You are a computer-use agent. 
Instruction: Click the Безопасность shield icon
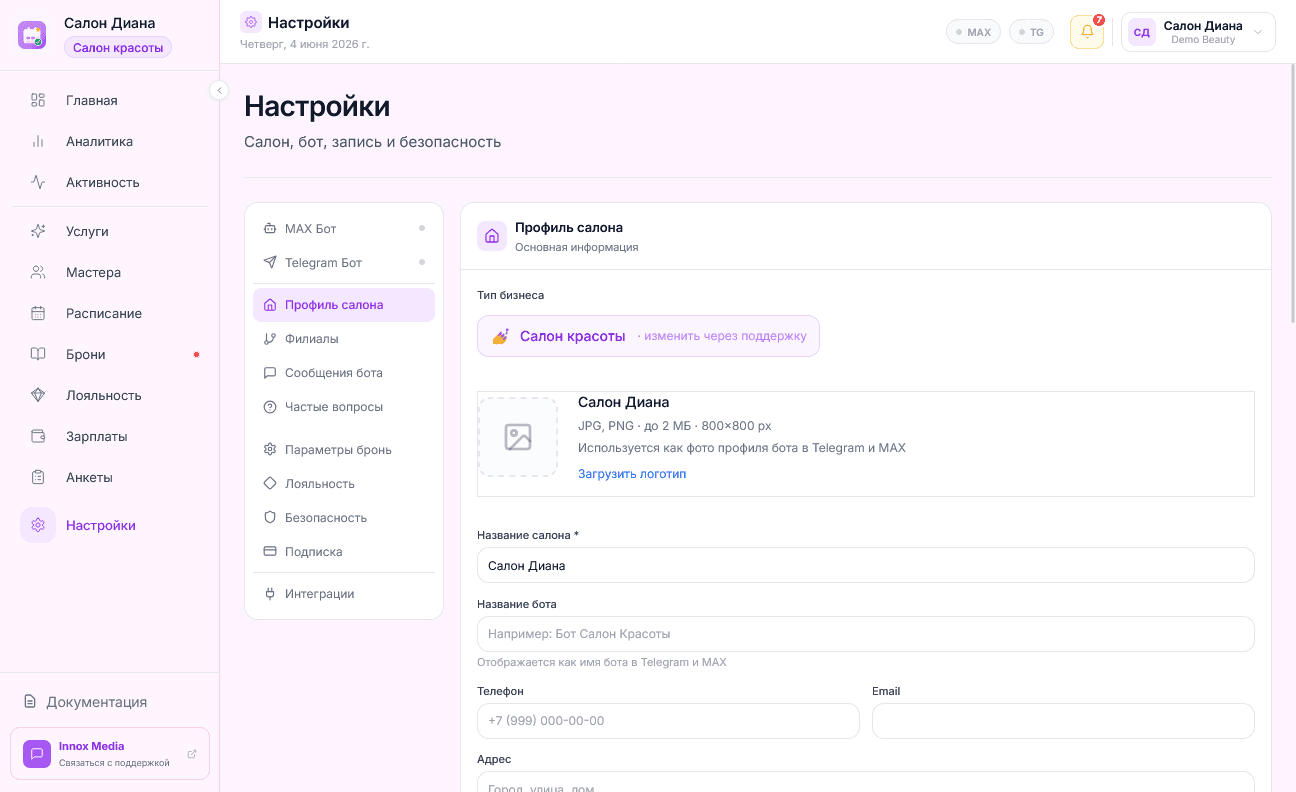pyautogui.click(x=270, y=518)
